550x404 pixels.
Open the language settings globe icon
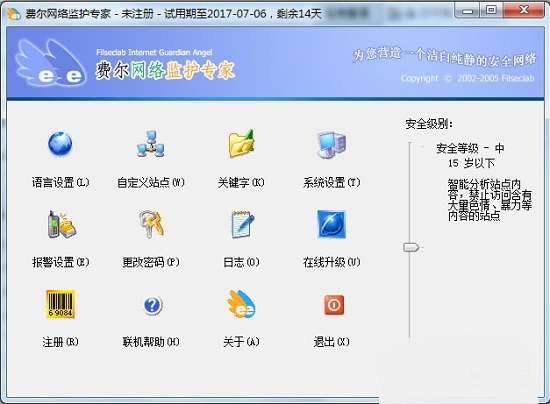click(x=60, y=143)
